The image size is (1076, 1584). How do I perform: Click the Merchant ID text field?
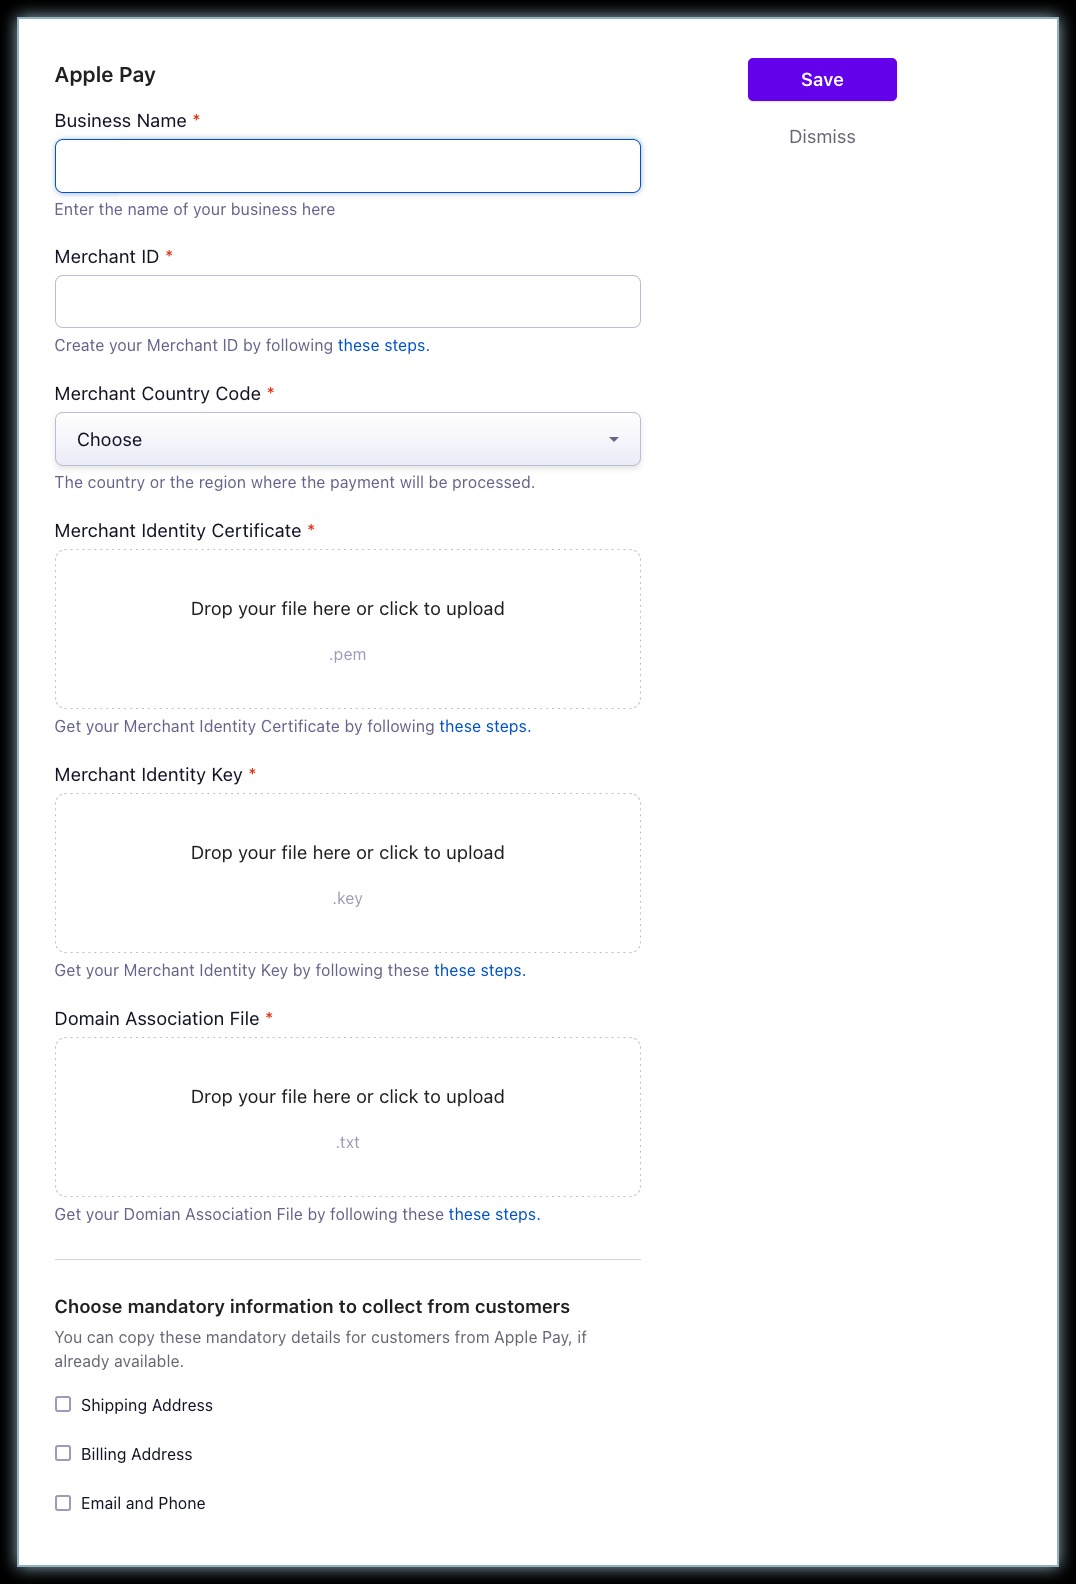coord(347,302)
